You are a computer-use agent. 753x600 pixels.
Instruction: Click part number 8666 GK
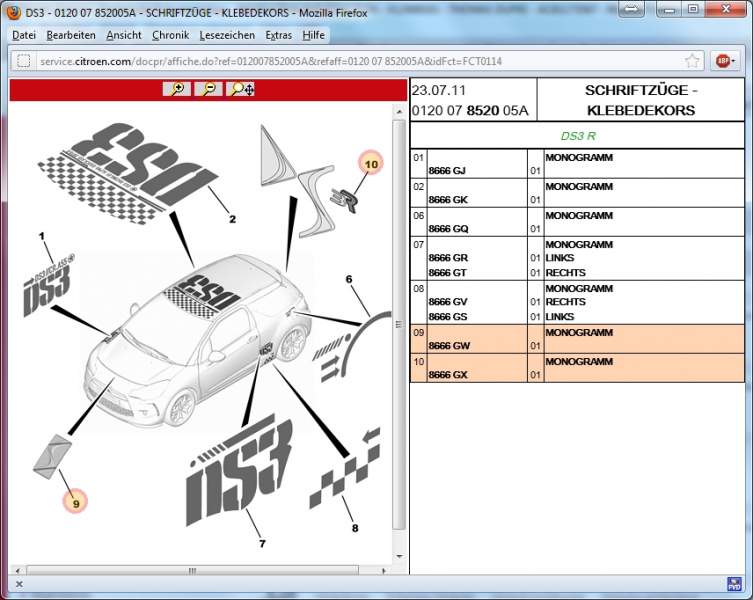coord(448,199)
